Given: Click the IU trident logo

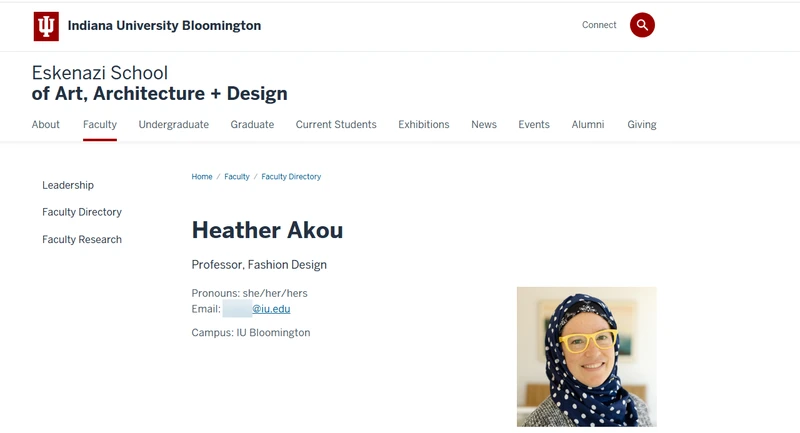Looking at the screenshot, I should click(x=46, y=26).
